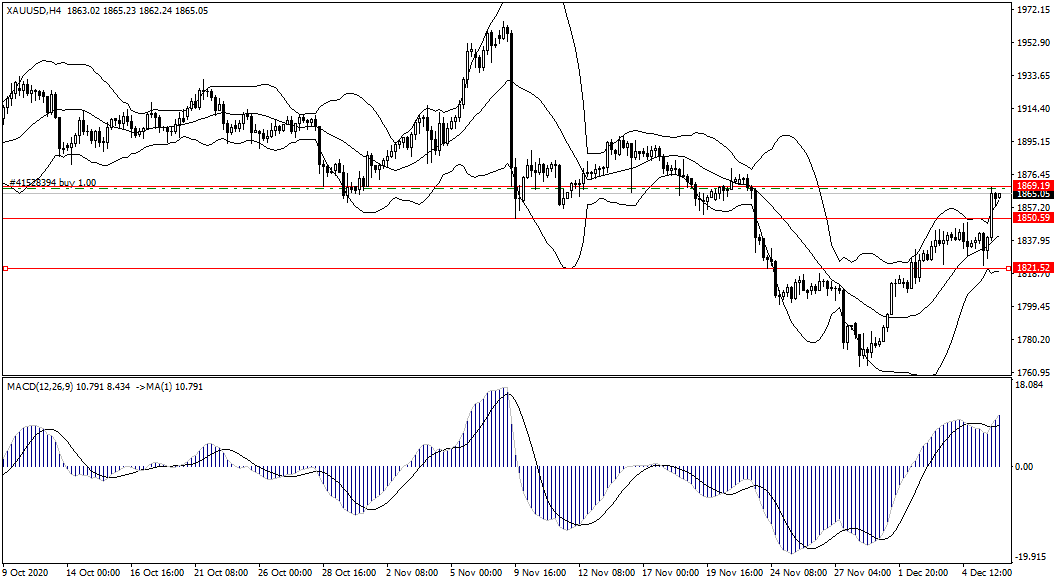Click the black 1865.05 current price tag
The width and height of the screenshot is (1057, 584).
tap(1031, 195)
